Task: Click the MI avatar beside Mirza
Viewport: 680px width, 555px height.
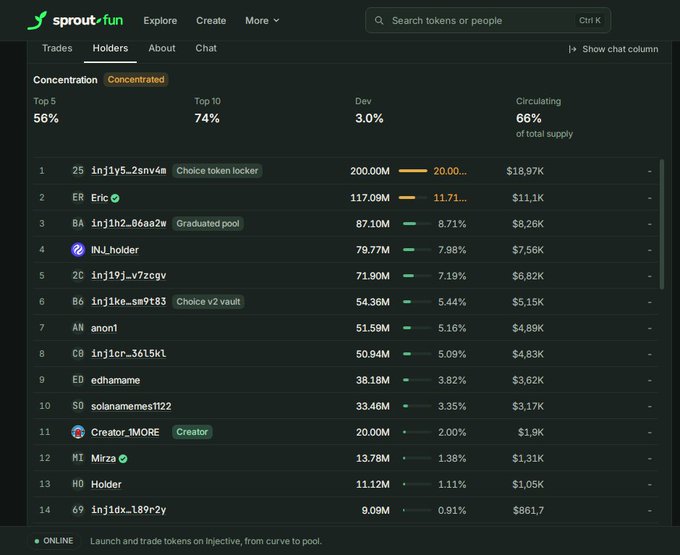Action: [x=78, y=458]
